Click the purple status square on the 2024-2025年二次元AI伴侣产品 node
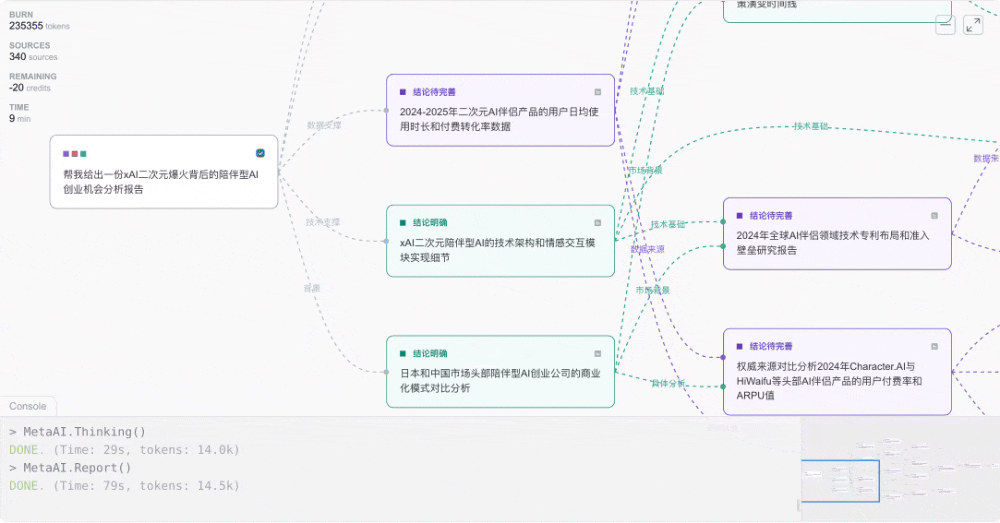 [402, 92]
